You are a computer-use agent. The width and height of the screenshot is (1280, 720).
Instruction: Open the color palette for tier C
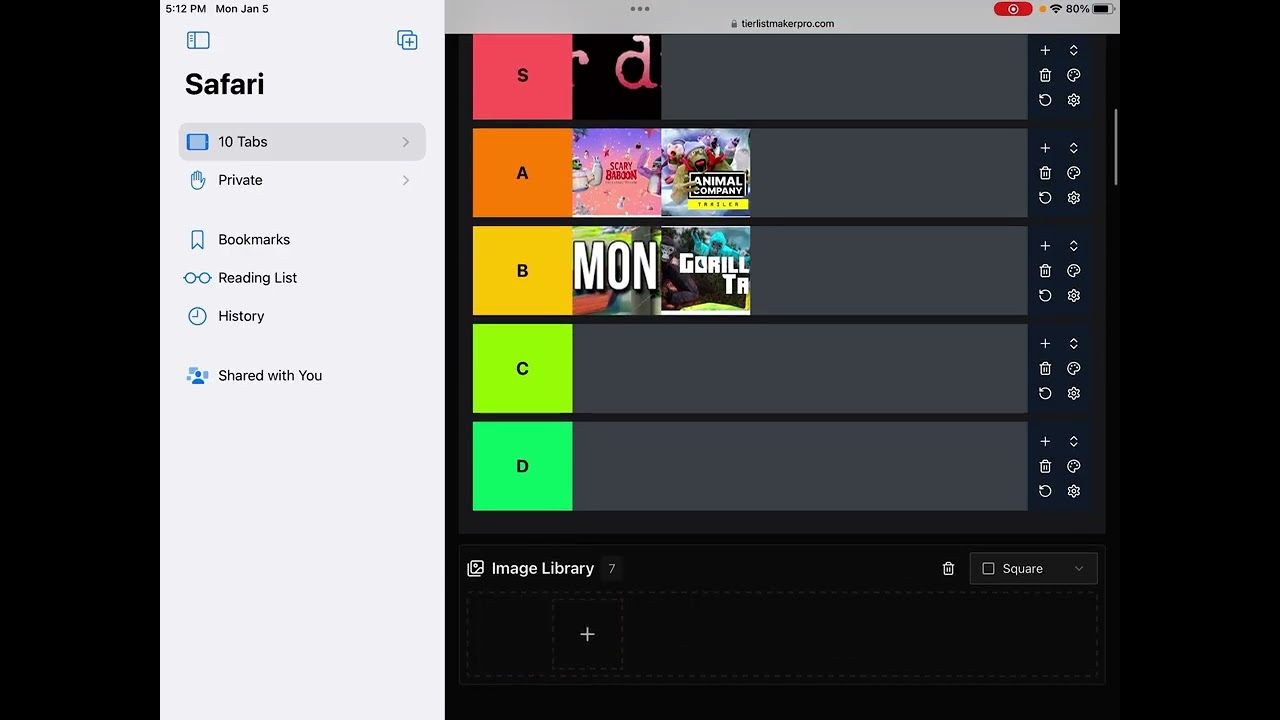1073,369
